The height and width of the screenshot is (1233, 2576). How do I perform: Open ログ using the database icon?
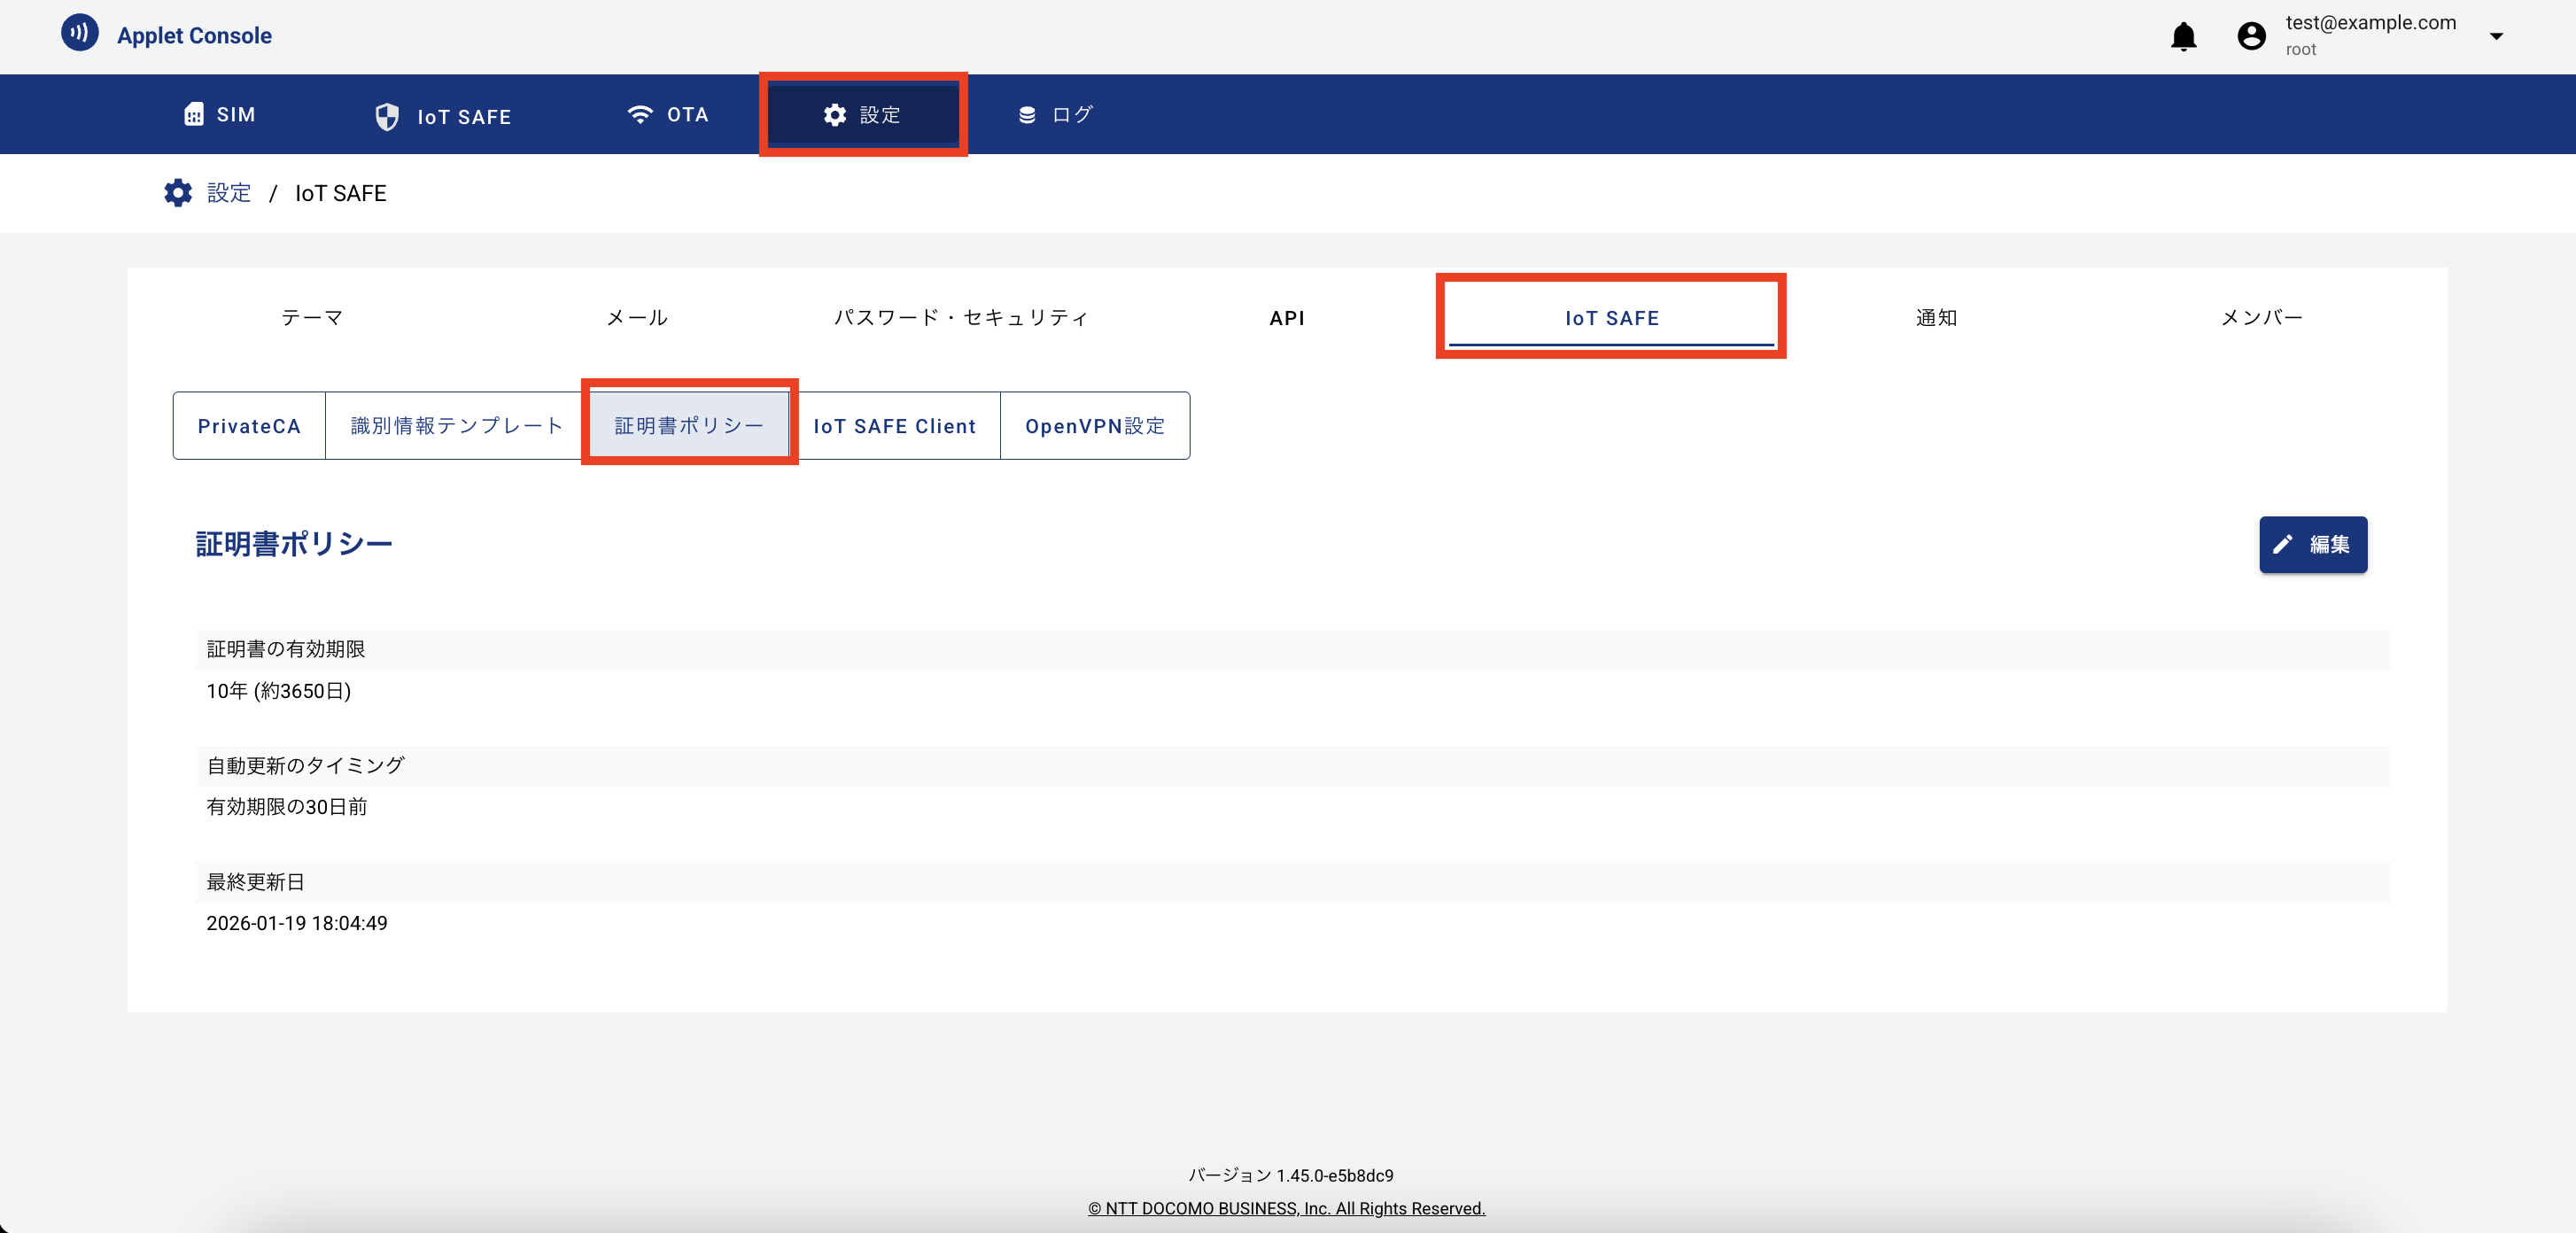point(1026,114)
